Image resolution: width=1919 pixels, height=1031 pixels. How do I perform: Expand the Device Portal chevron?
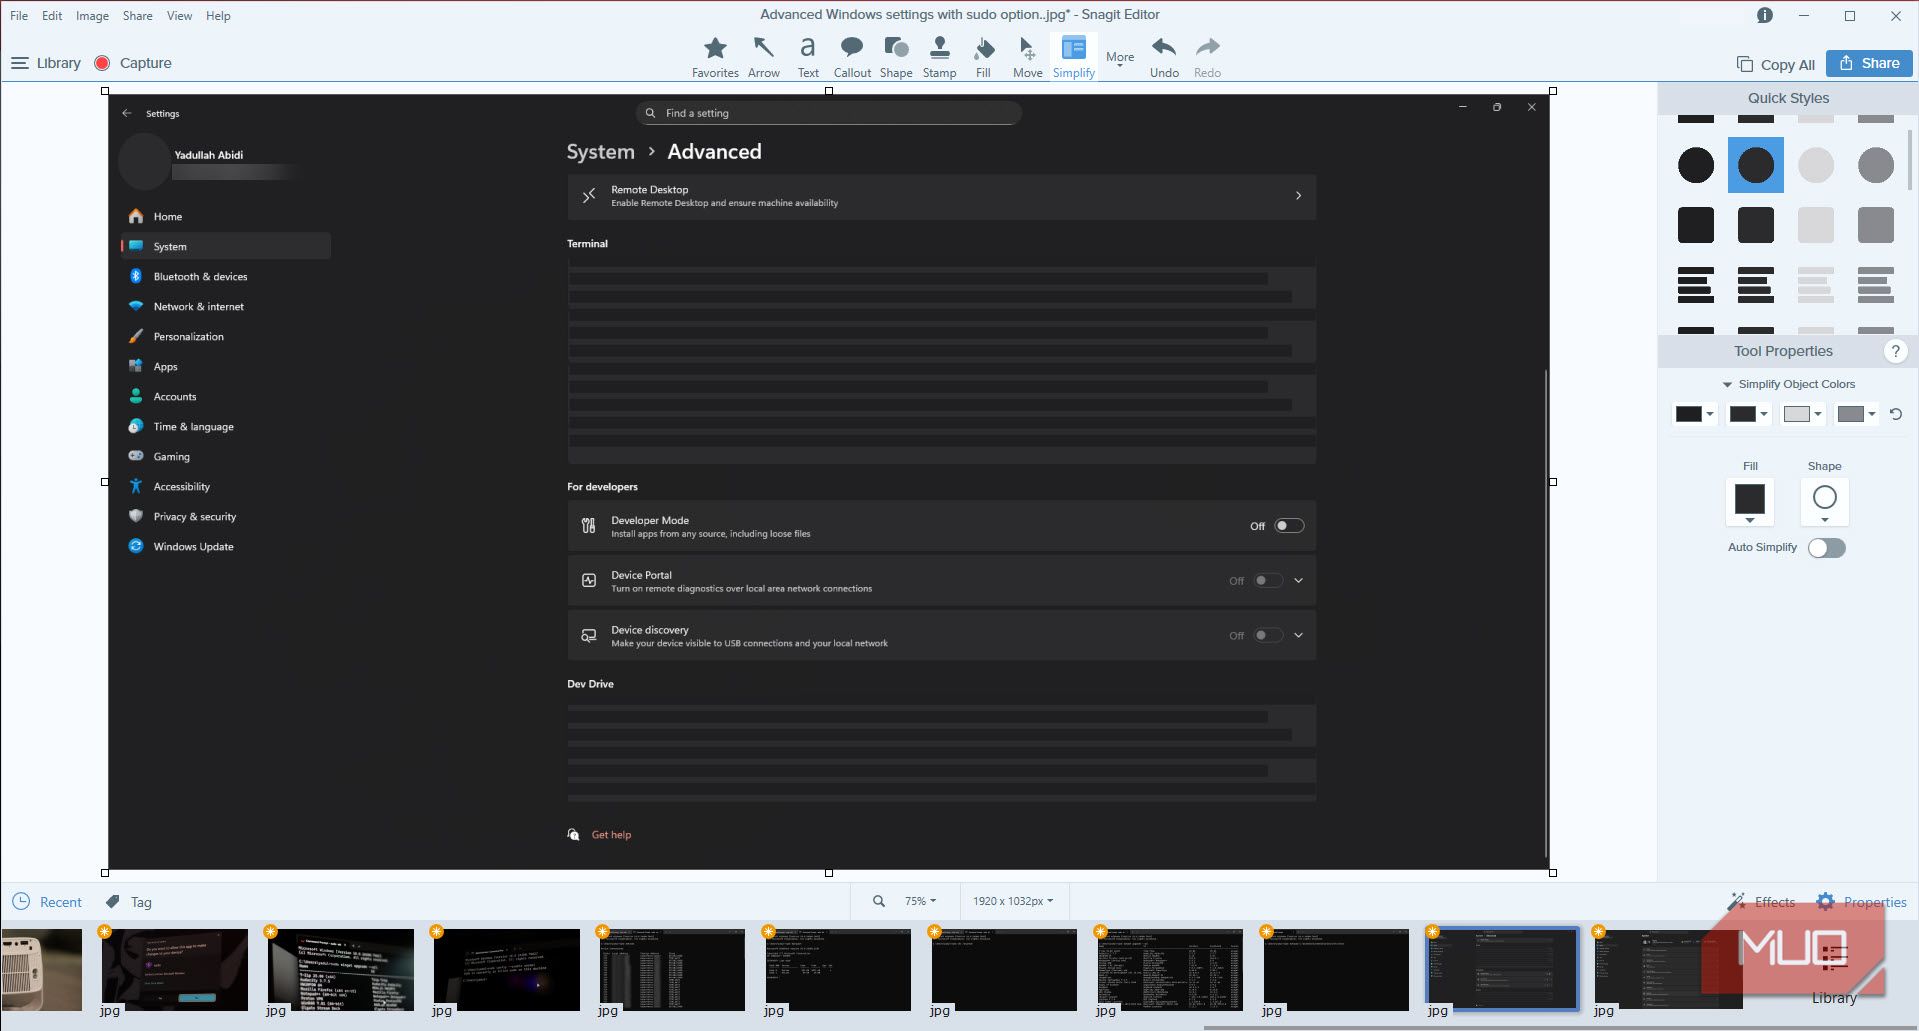1298,581
